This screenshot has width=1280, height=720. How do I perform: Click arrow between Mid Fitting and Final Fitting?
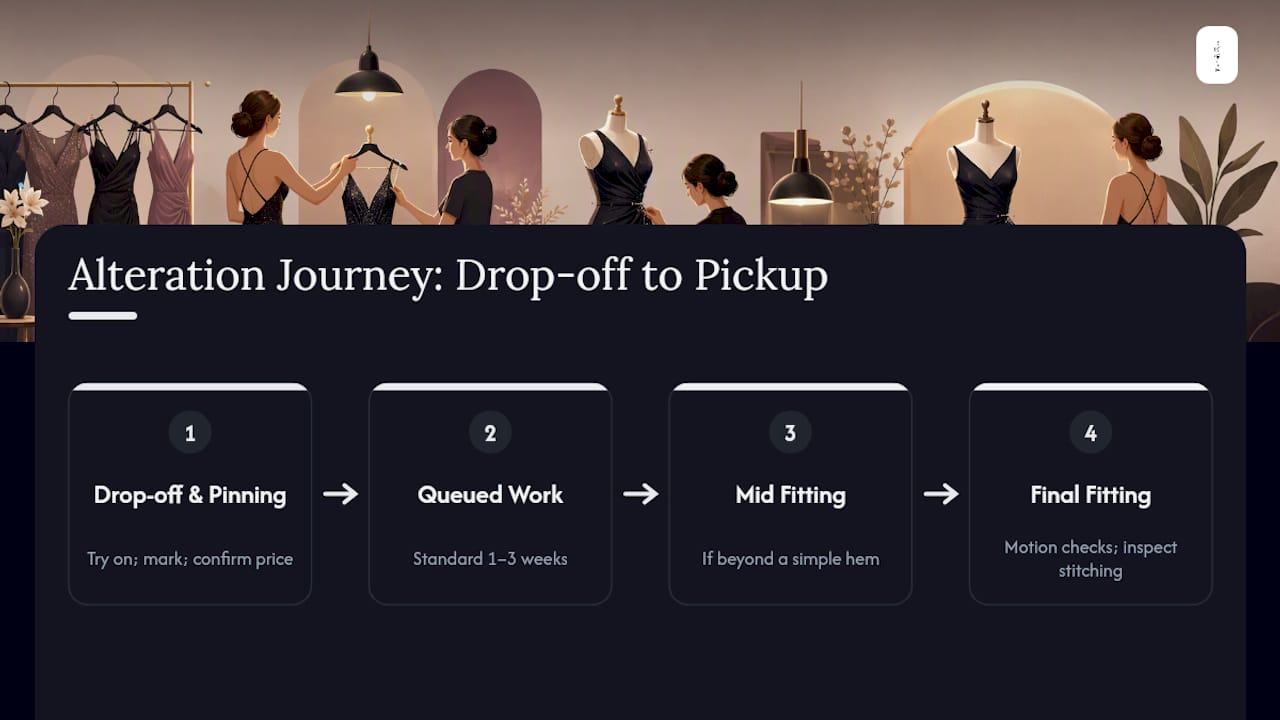click(x=940, y=494)
